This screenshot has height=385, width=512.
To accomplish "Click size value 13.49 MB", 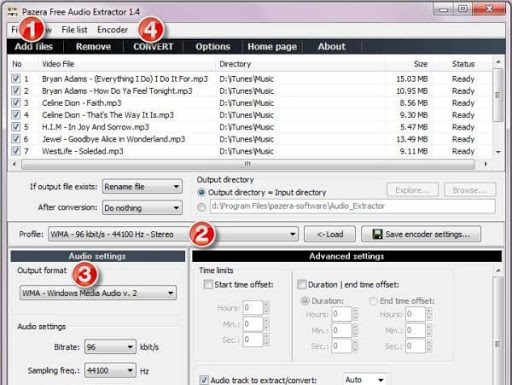I will (x=412, y=139).
